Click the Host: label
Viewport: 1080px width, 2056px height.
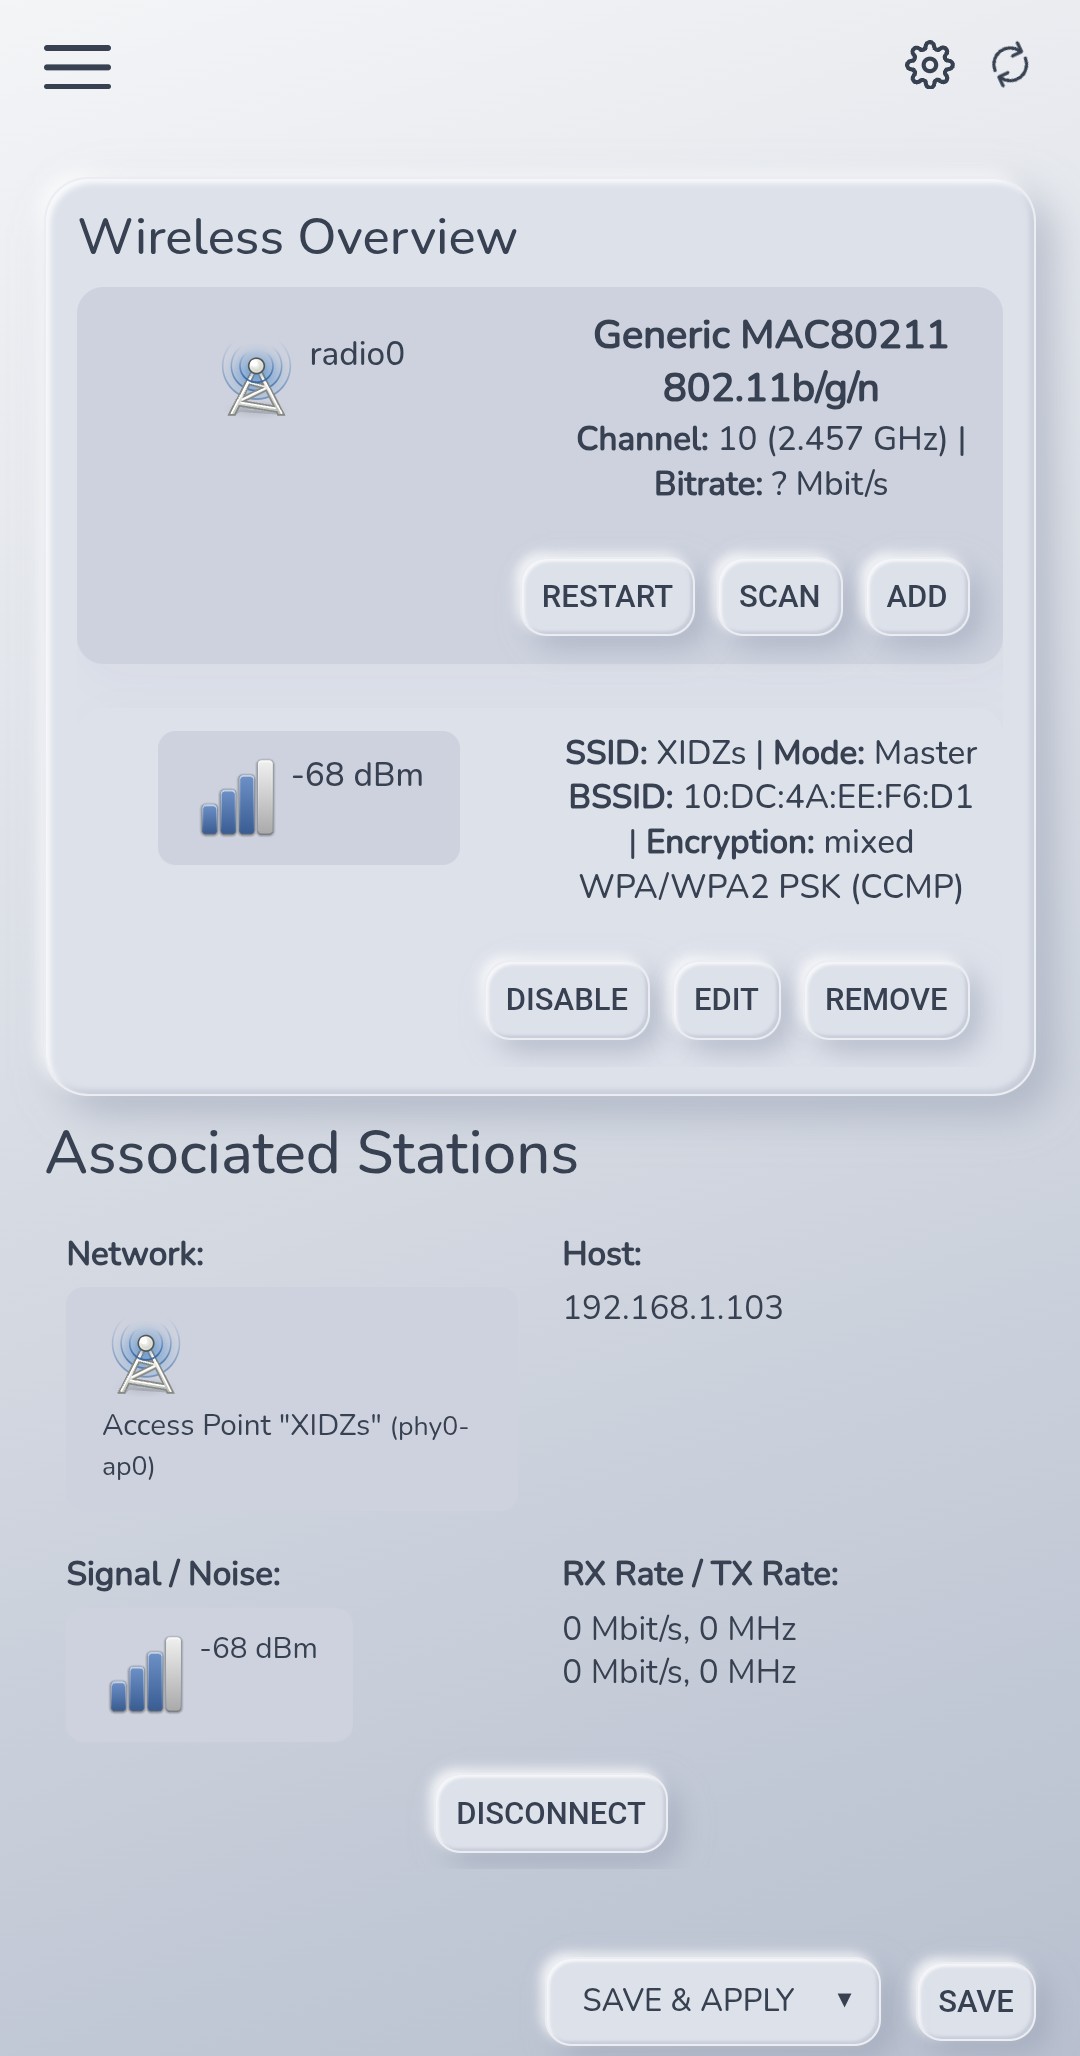point(602,1254)
